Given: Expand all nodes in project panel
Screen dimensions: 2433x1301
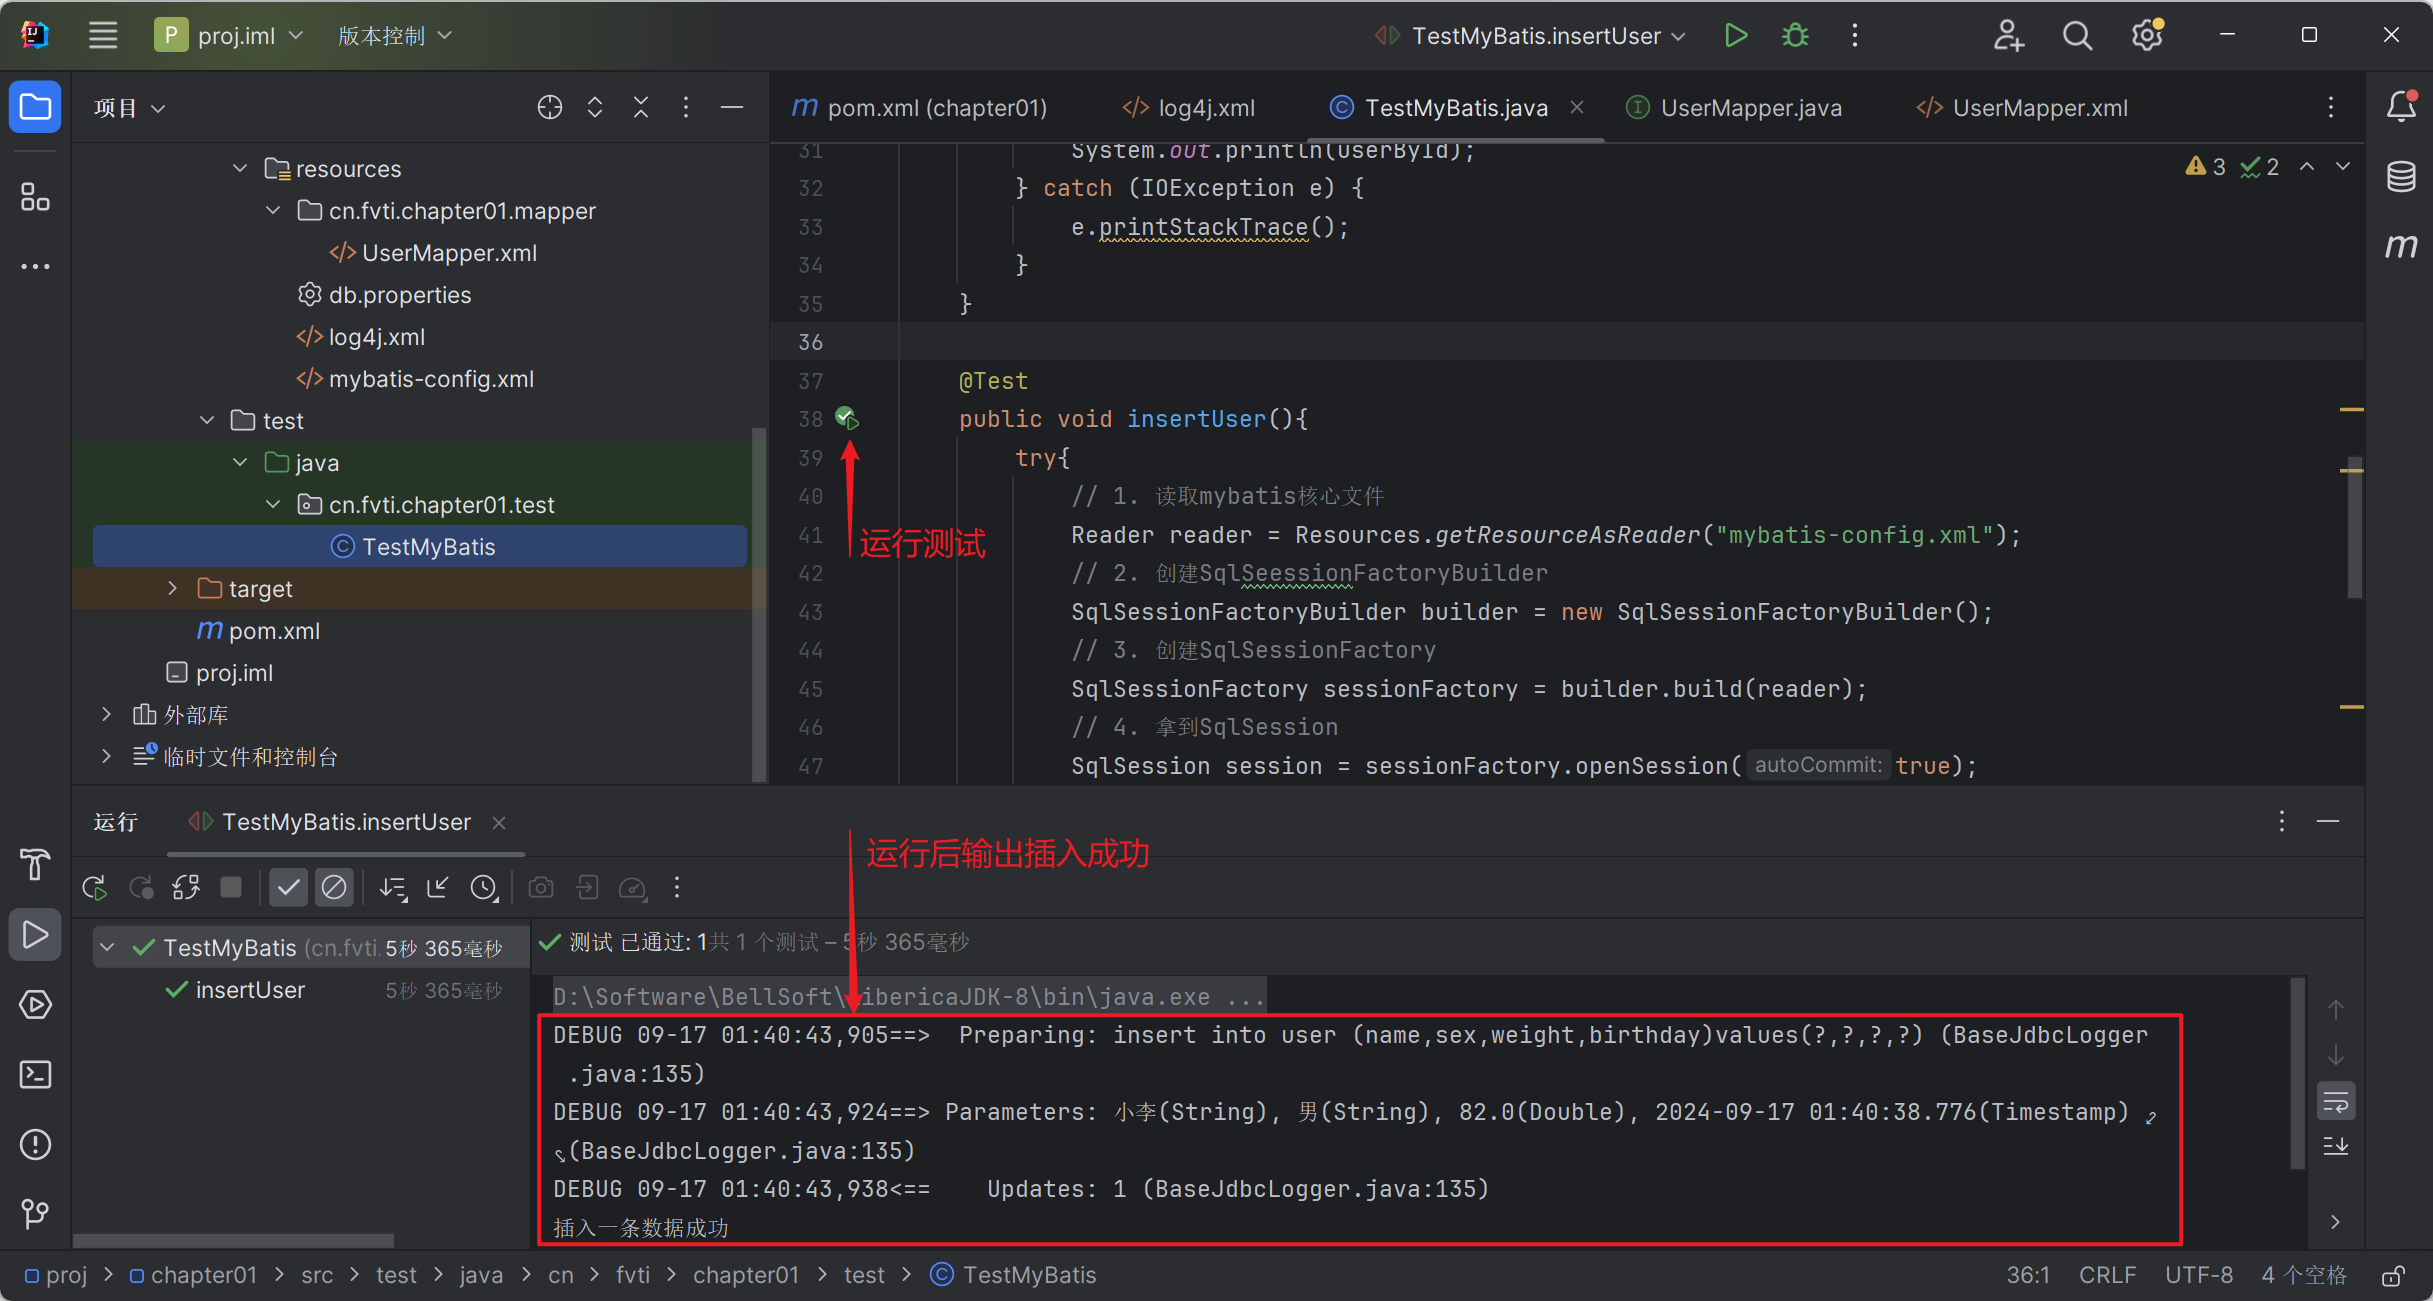Looking at the screenshot, I should point(595,107).
